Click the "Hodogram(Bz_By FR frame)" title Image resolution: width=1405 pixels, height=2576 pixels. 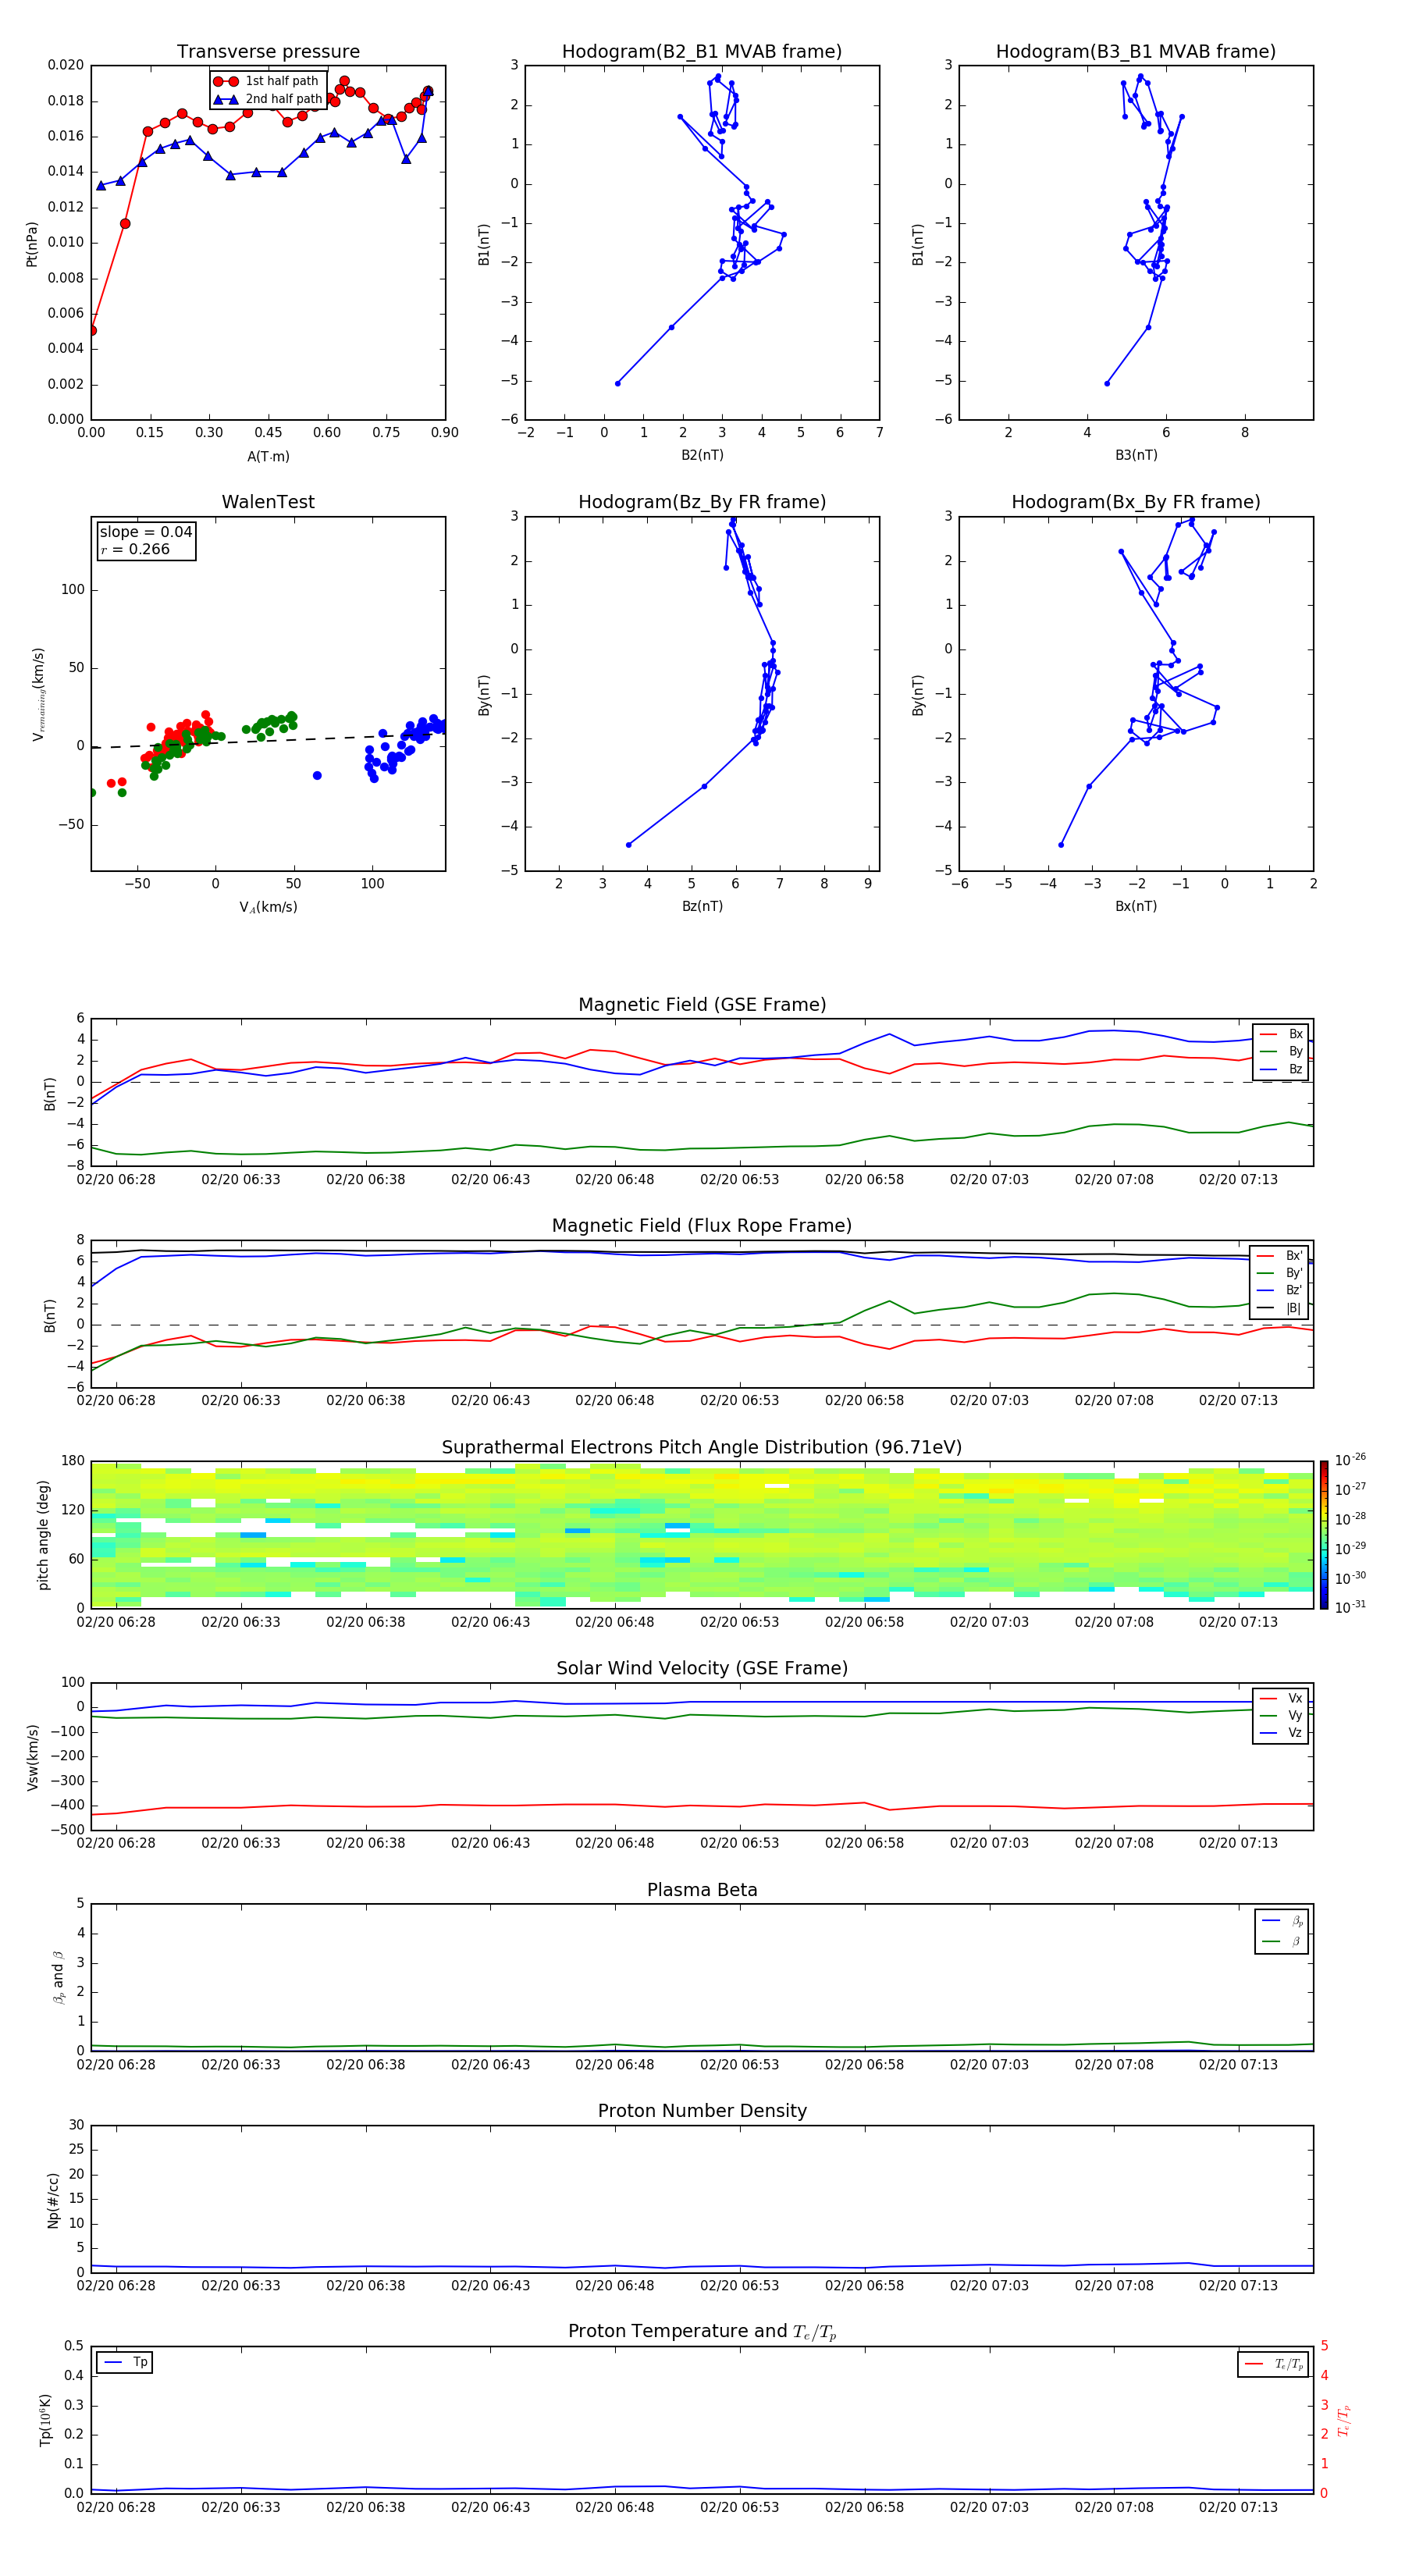pyautogui.click(x=702, y=502)
